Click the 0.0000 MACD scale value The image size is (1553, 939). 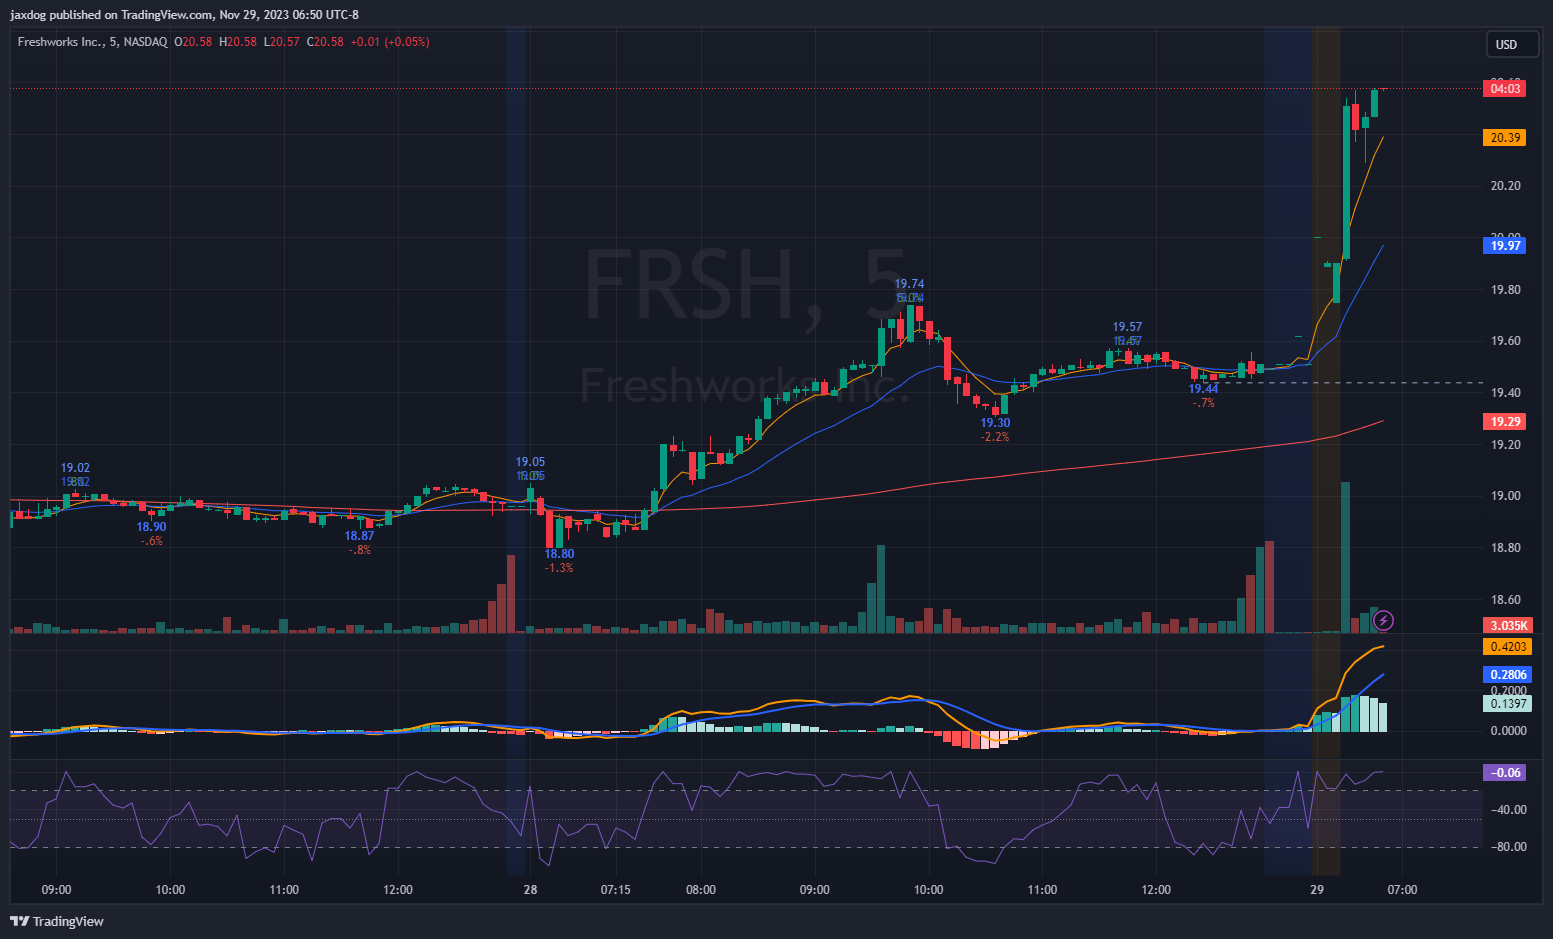1508,731
